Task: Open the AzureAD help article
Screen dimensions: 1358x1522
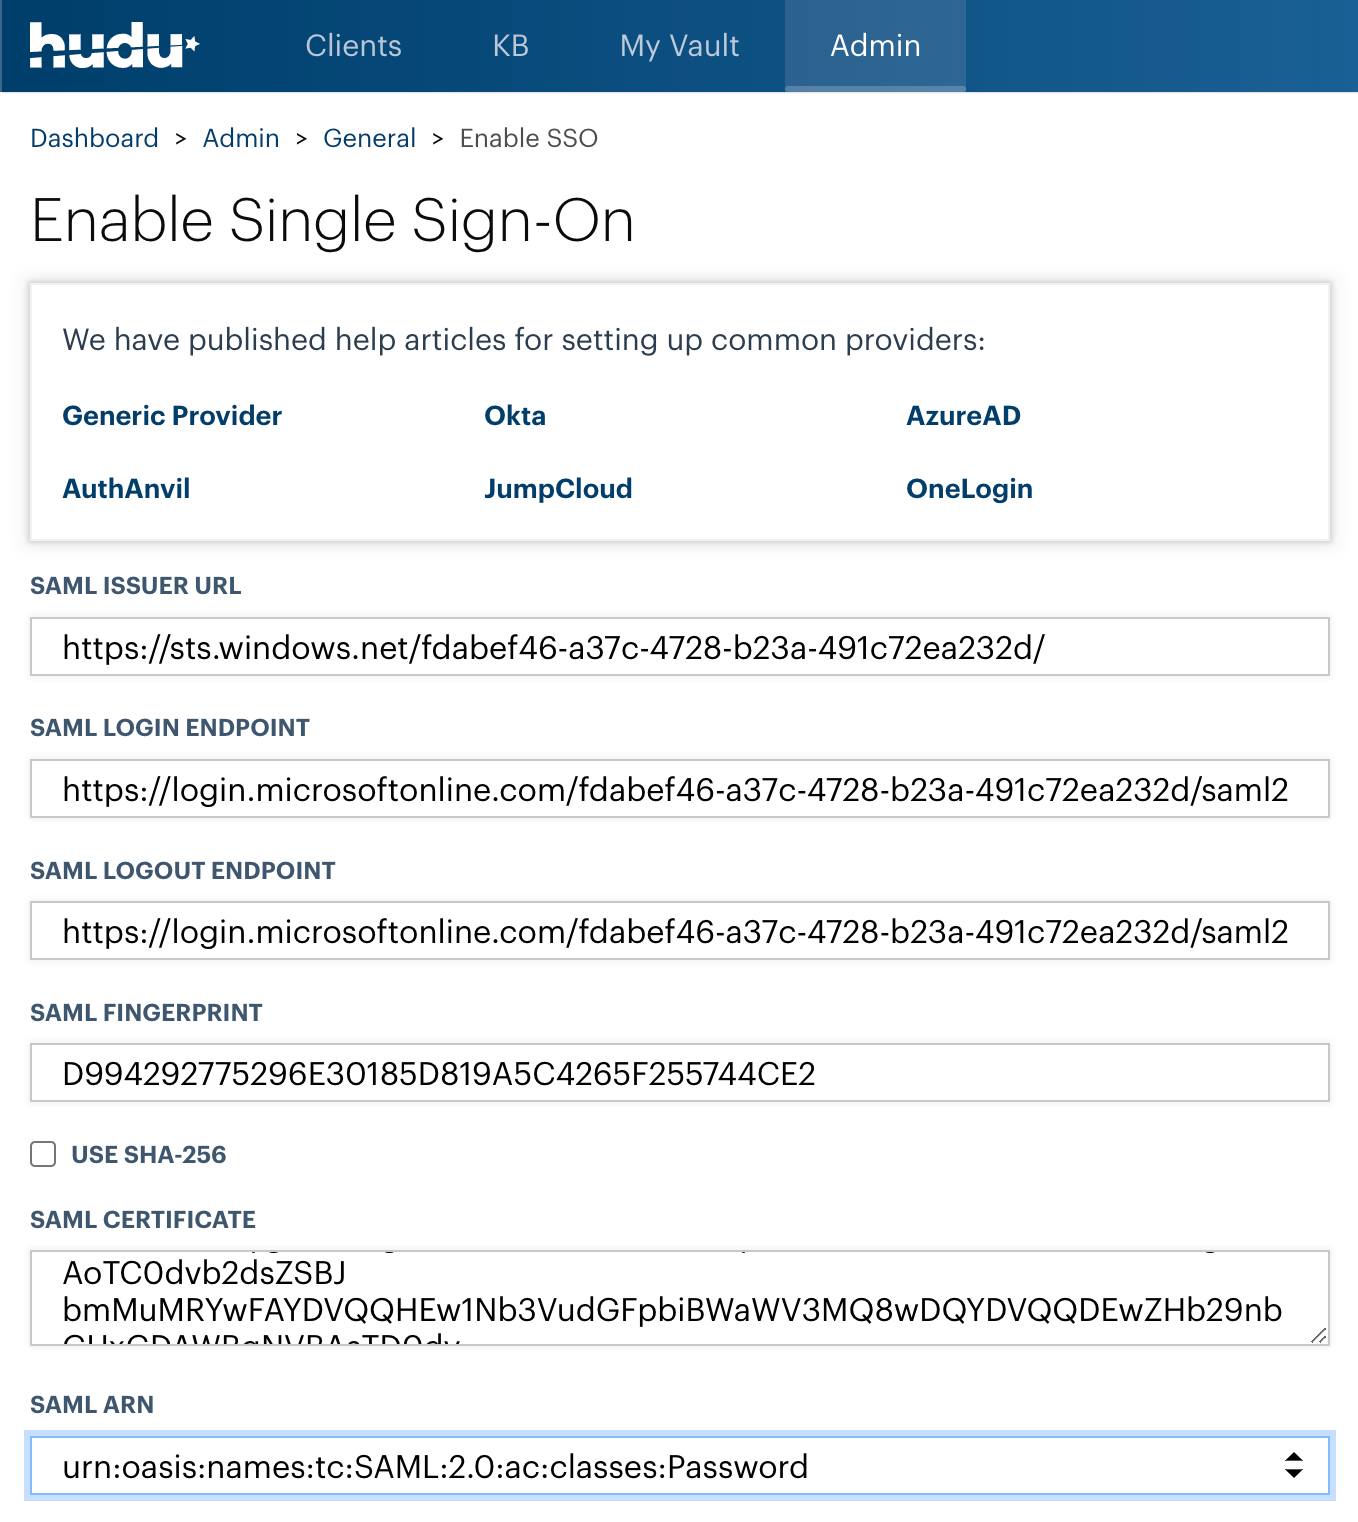Action: pos(963,415)
